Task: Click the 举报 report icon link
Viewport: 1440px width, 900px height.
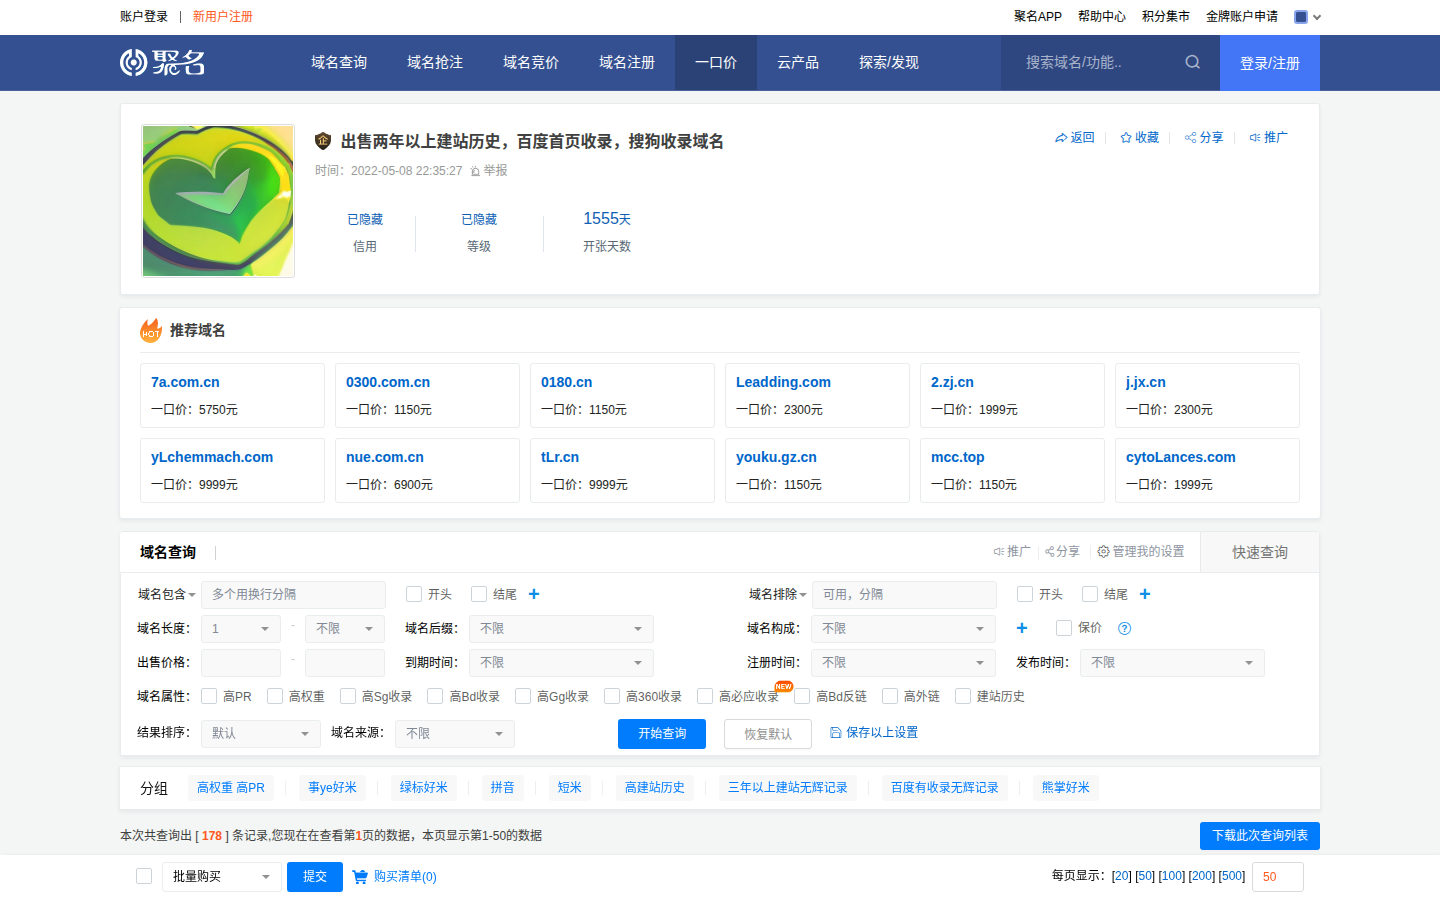Action: click(x=489, y=171)
